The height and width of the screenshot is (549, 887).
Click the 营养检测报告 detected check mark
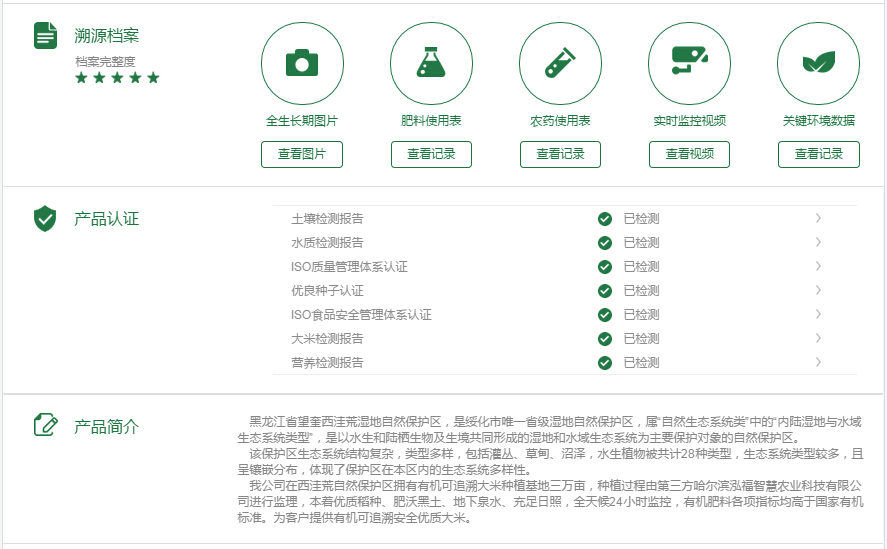pyautogui.click(x=604, y=363)
